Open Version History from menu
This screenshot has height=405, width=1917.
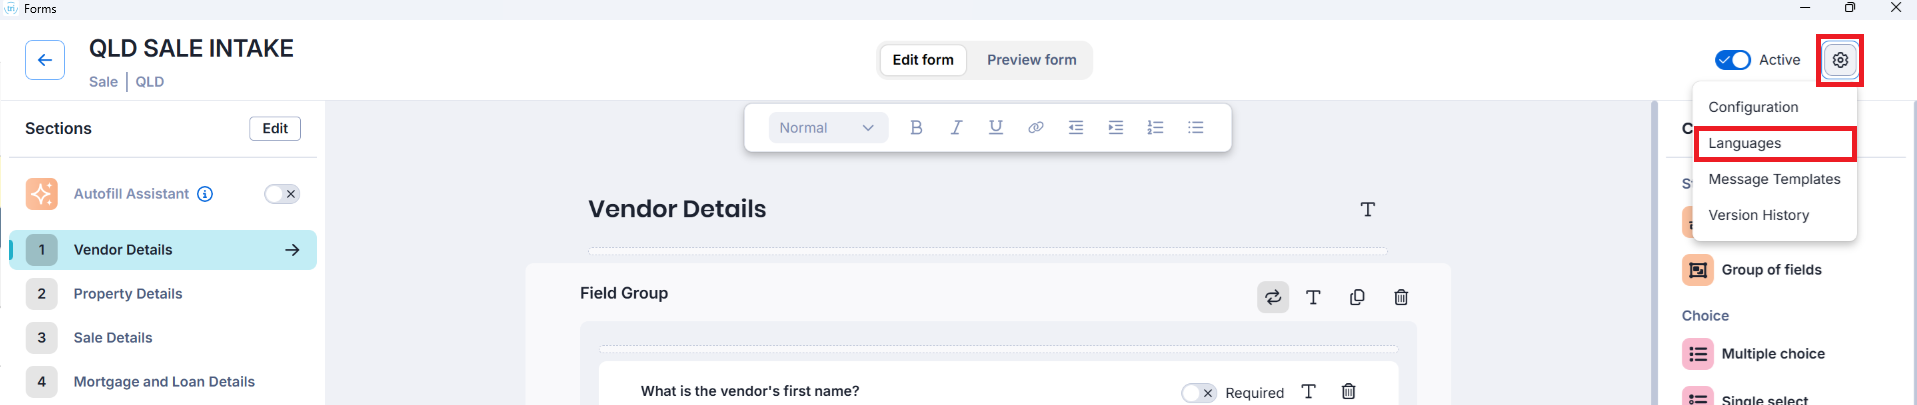coord(1758,215)
